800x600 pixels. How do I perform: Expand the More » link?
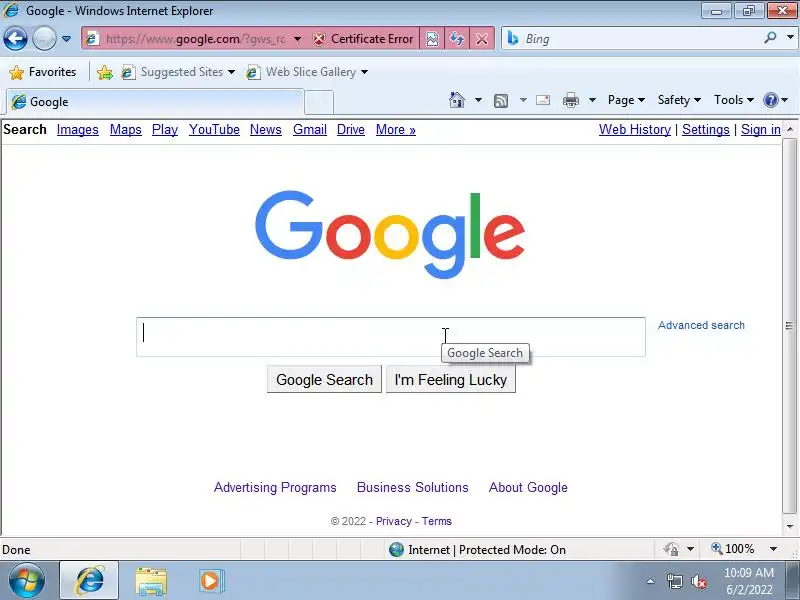point(396,130)
